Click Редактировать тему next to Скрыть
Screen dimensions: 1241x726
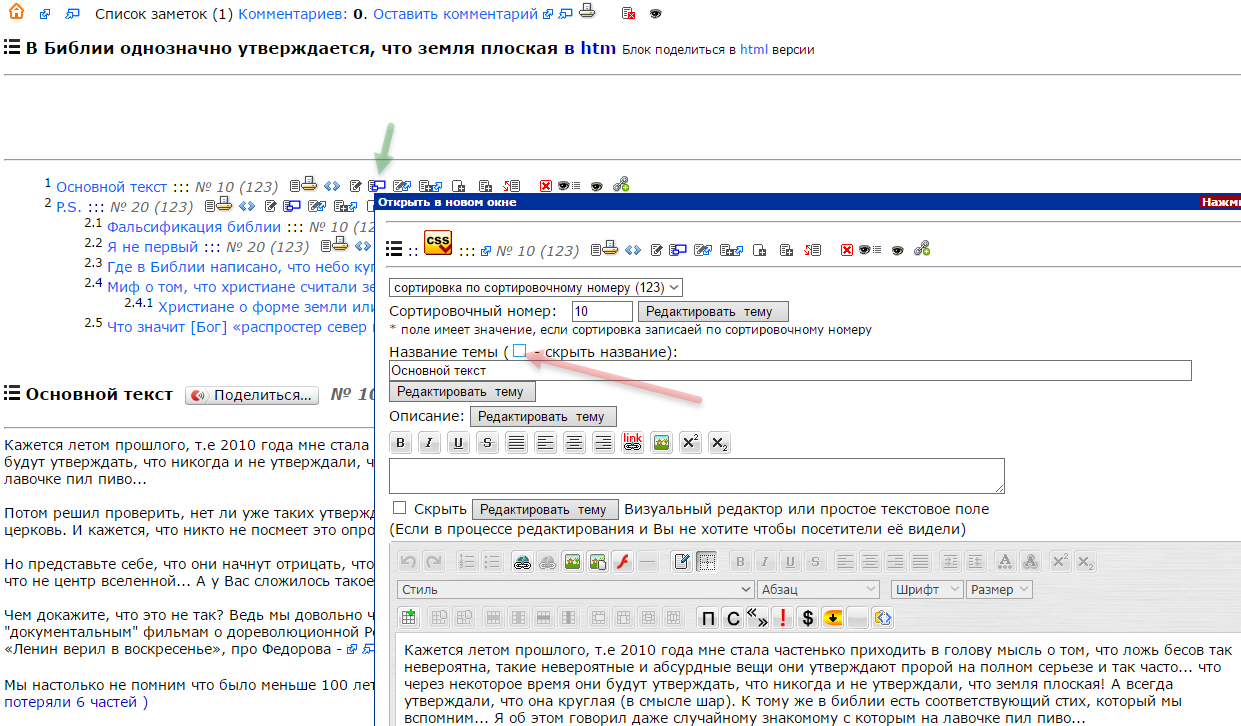point(545,509)
